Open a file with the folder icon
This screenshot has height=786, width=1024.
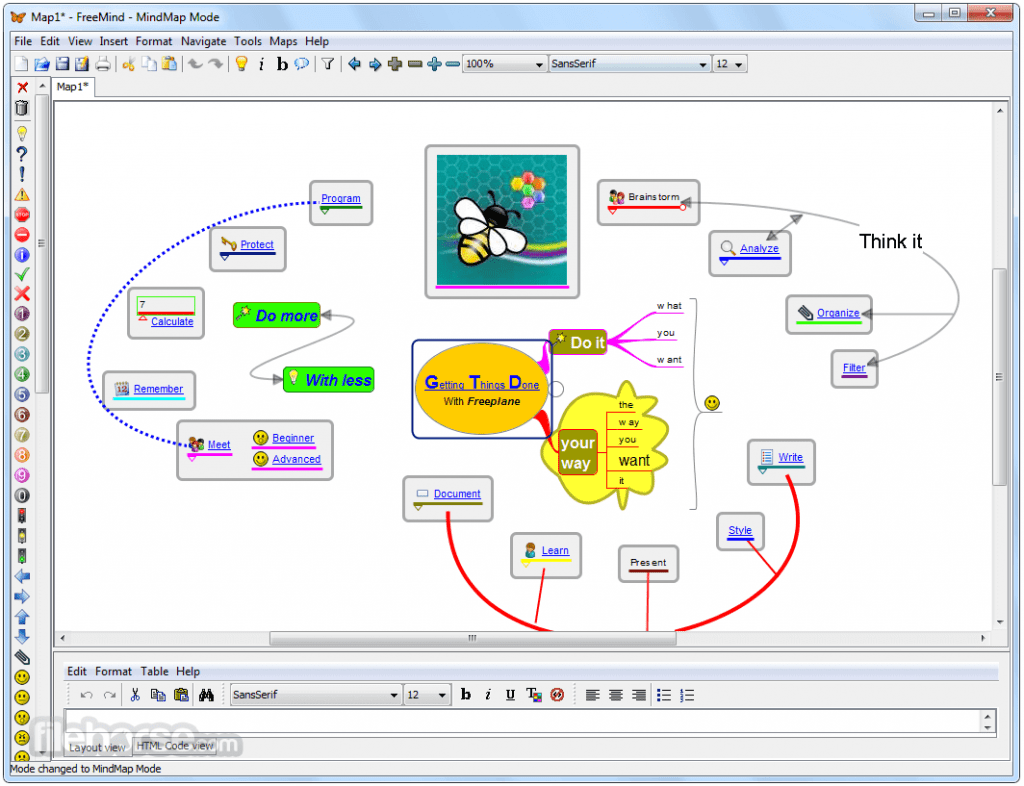[42, 64]
